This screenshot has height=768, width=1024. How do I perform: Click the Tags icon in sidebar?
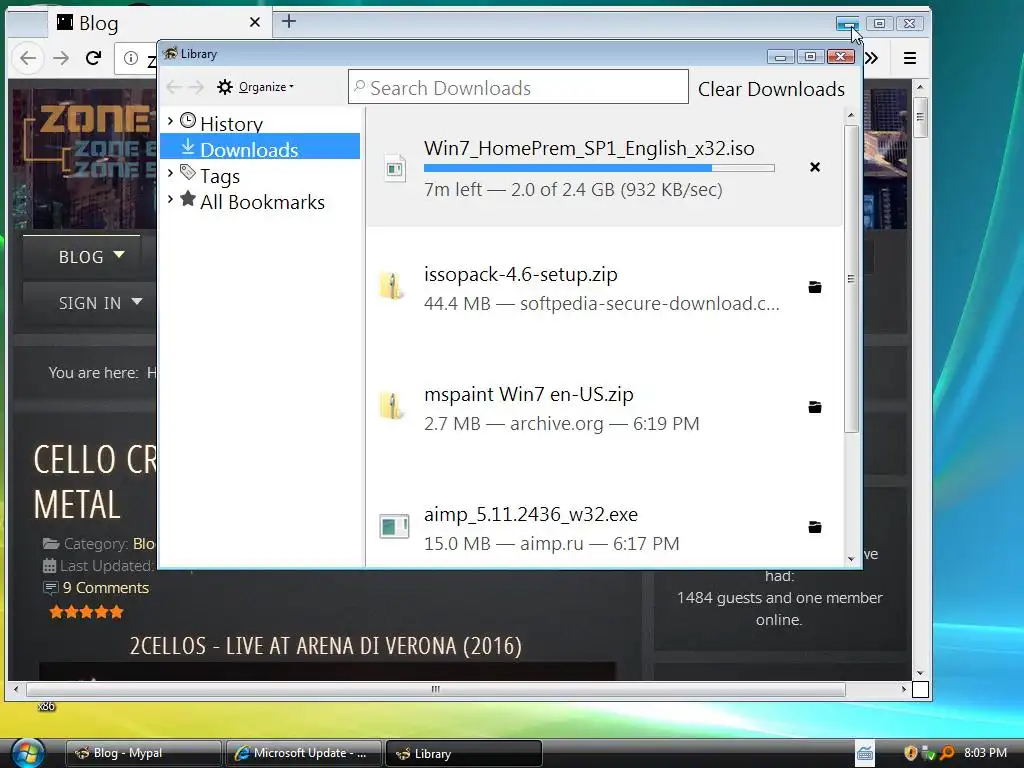188,172
